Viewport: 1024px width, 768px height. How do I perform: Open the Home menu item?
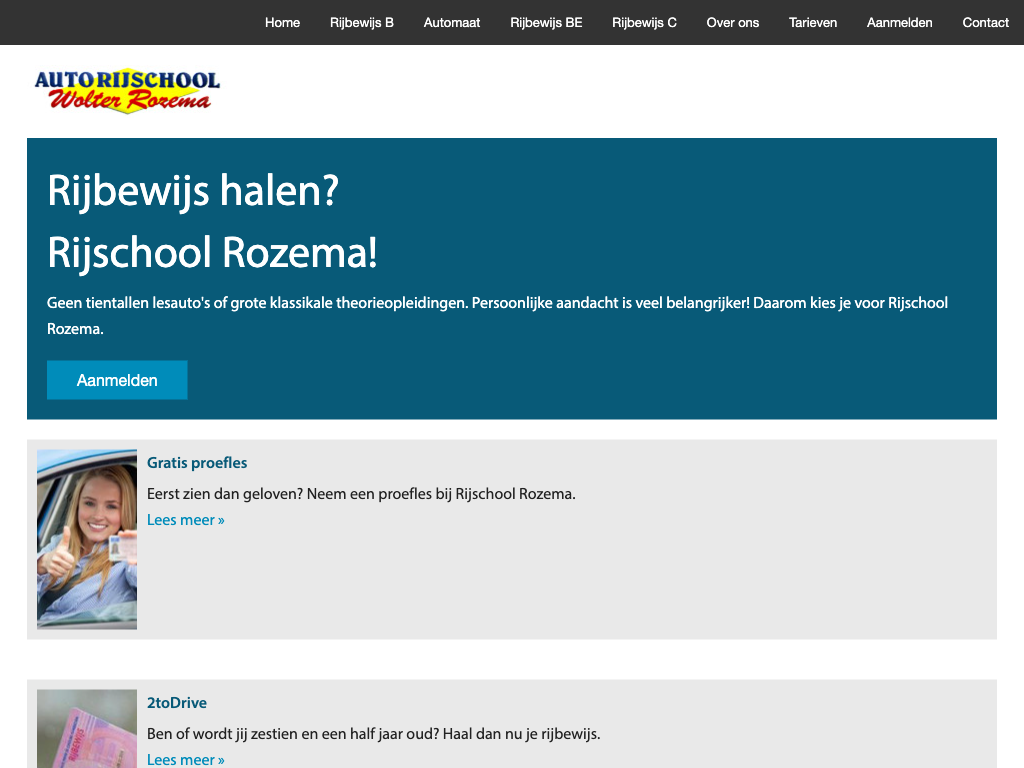(282, 22)
